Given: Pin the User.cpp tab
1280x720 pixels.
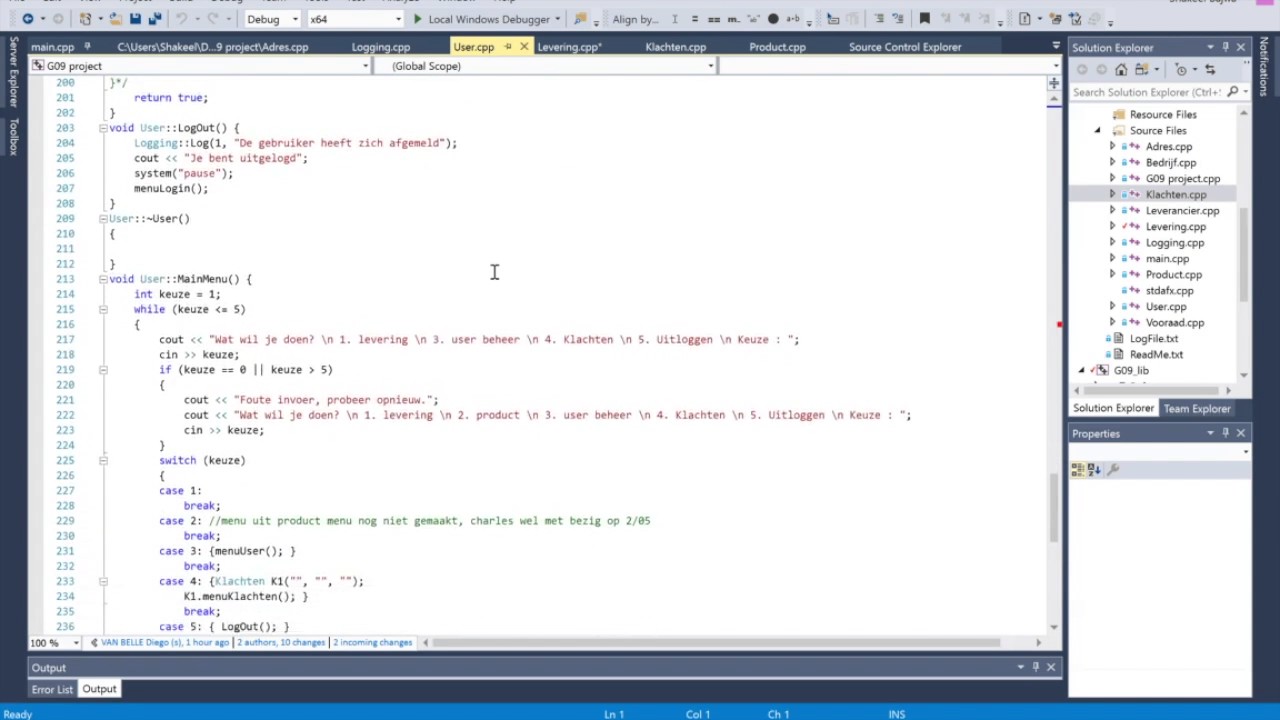Looking at the screenshot, I should 508,47.
